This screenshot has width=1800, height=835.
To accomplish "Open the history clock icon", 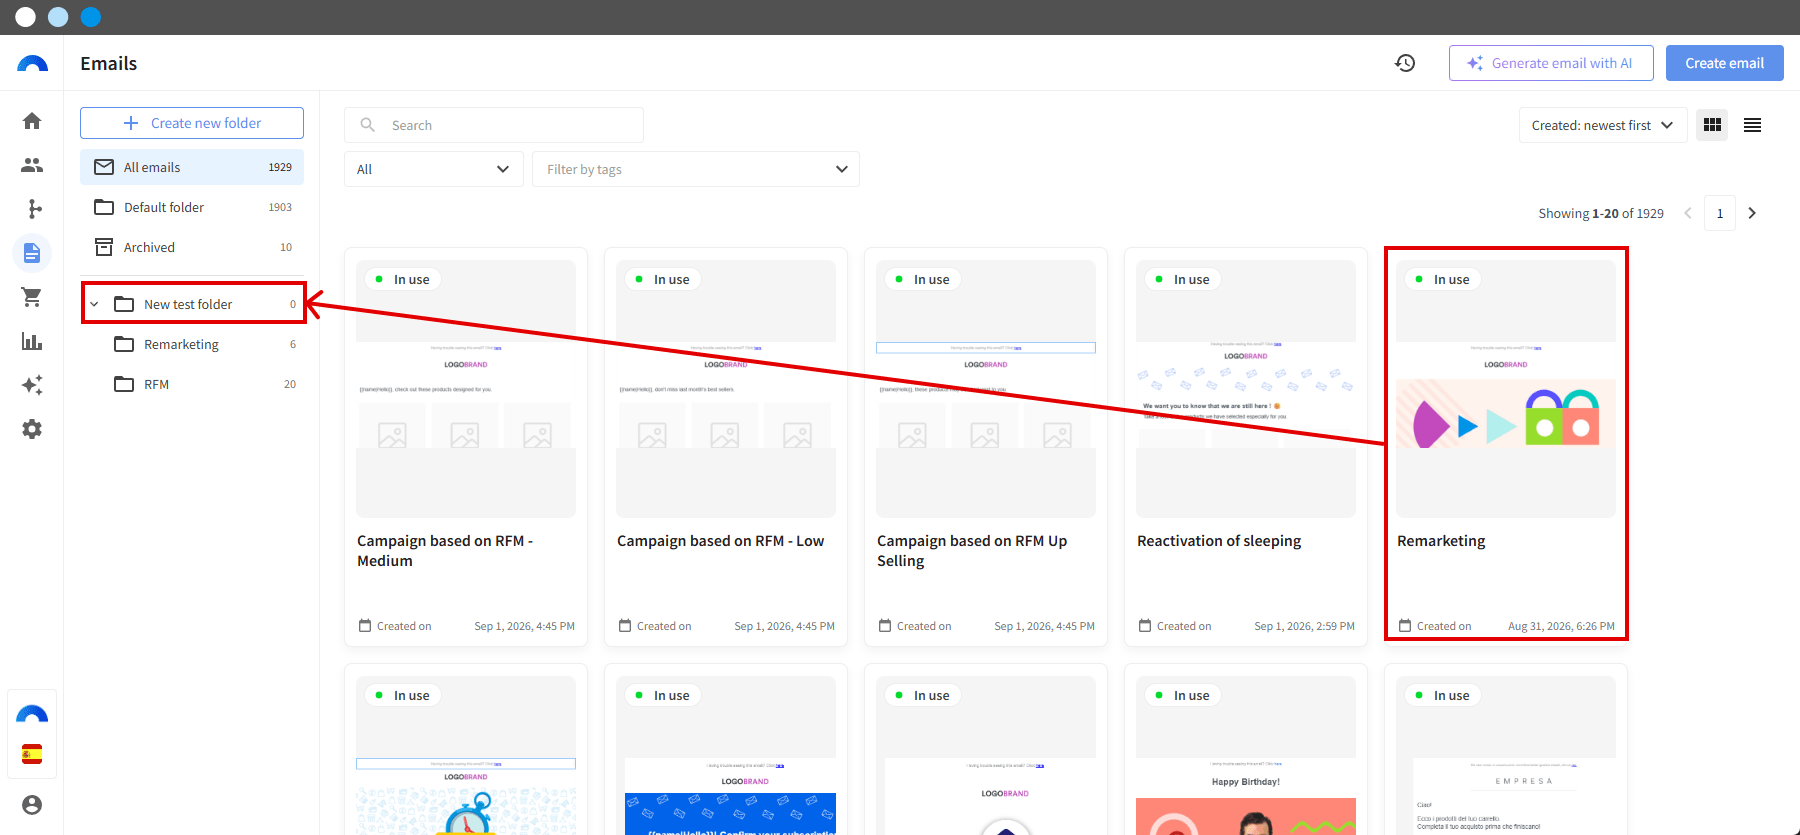I will pos(1405,63).
